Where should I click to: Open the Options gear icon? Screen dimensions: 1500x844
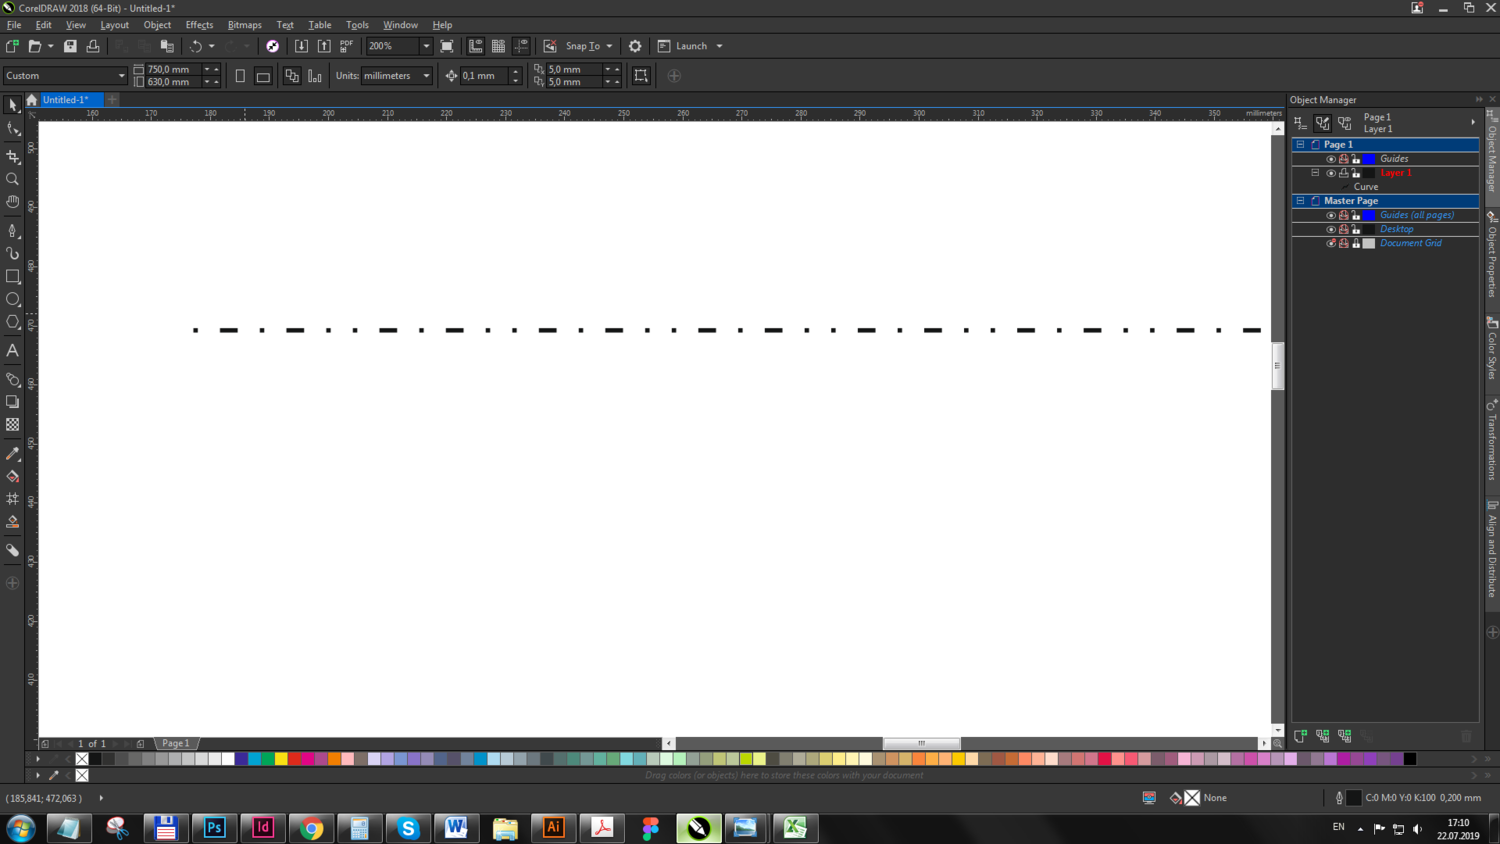(x=635, y=46)
